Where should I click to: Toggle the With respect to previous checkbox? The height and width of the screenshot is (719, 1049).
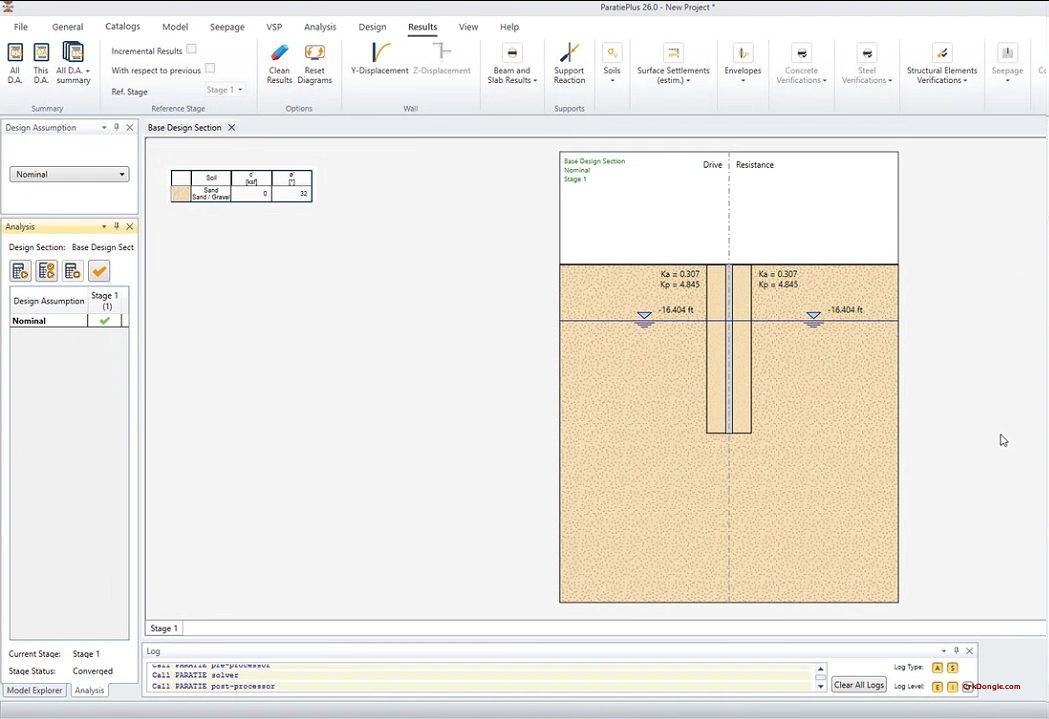pos(209,69)
